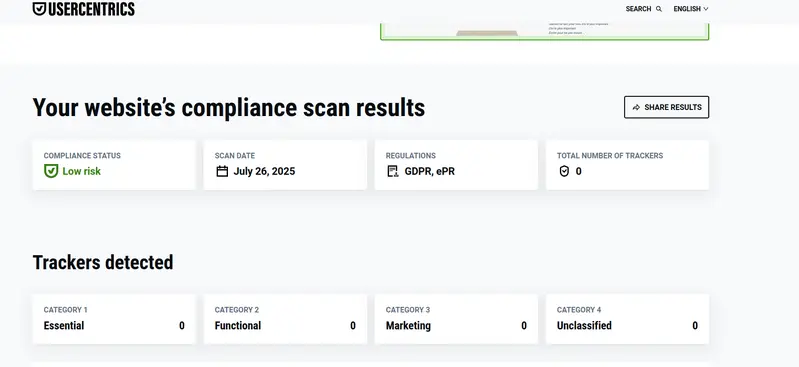The image size is (799, 367).
Task: Click the Category 2 label
Action: 237,309
